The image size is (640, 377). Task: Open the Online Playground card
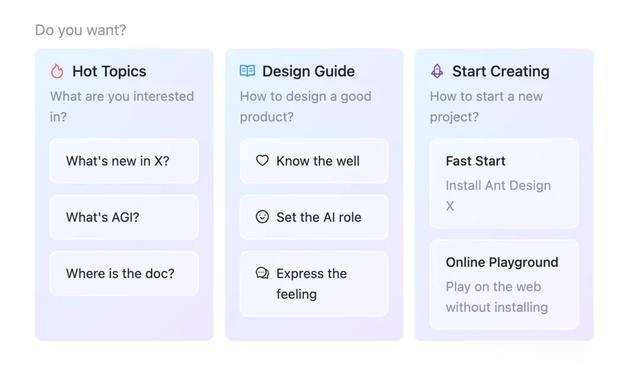point(504,284)
